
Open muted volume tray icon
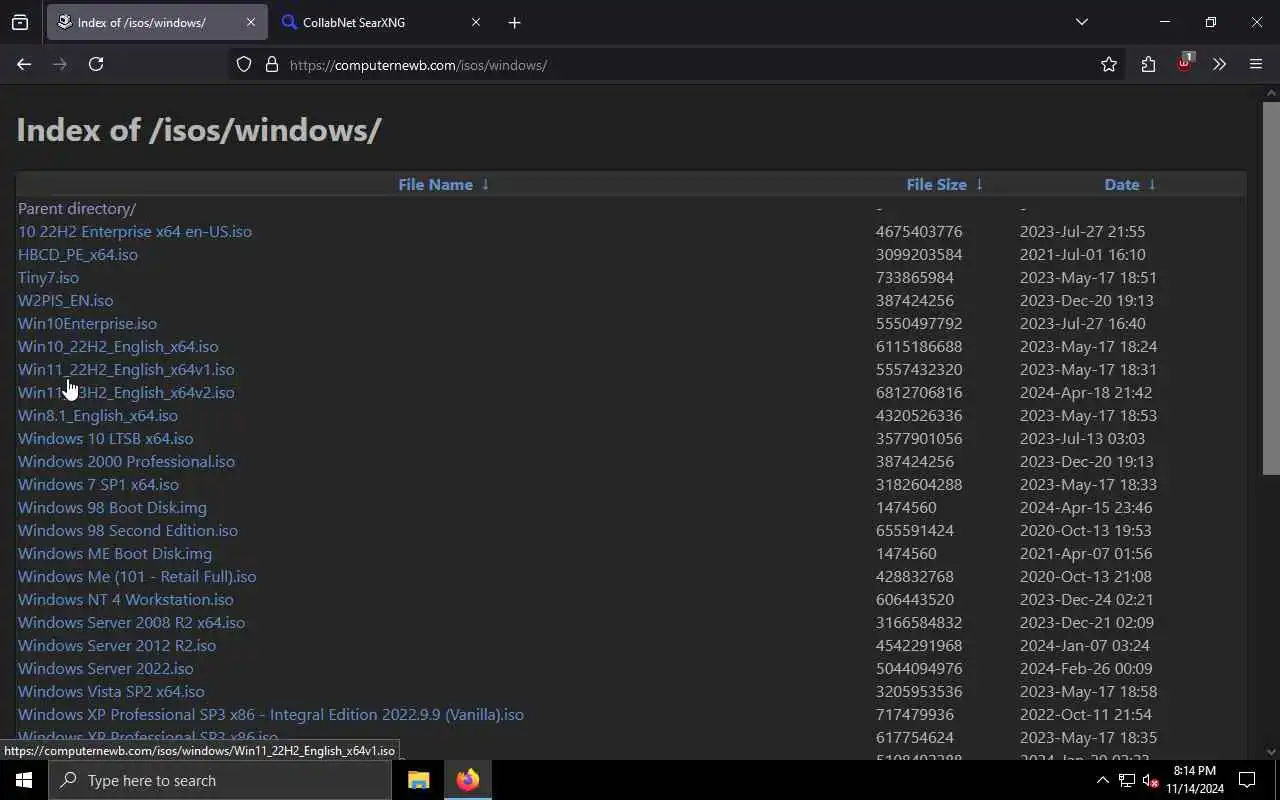coord(1150,781)
